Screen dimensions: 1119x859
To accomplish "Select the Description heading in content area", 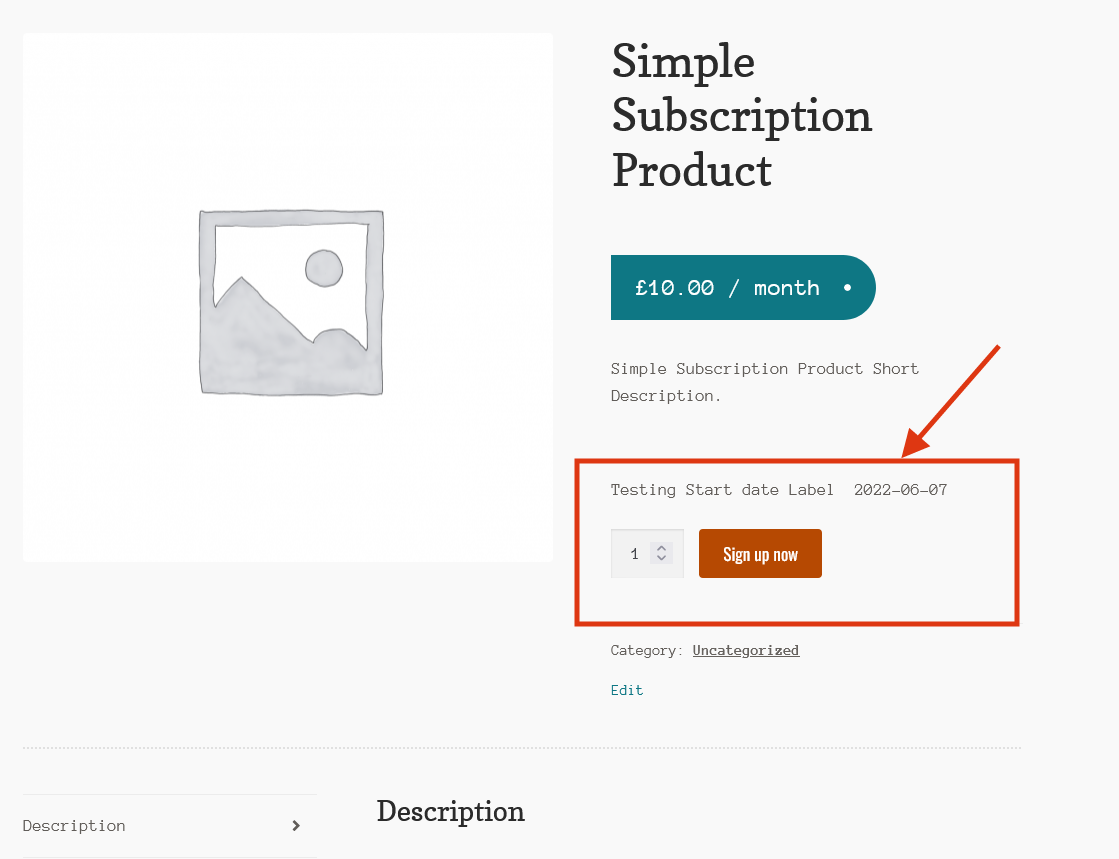I will (x=450, y=811).
